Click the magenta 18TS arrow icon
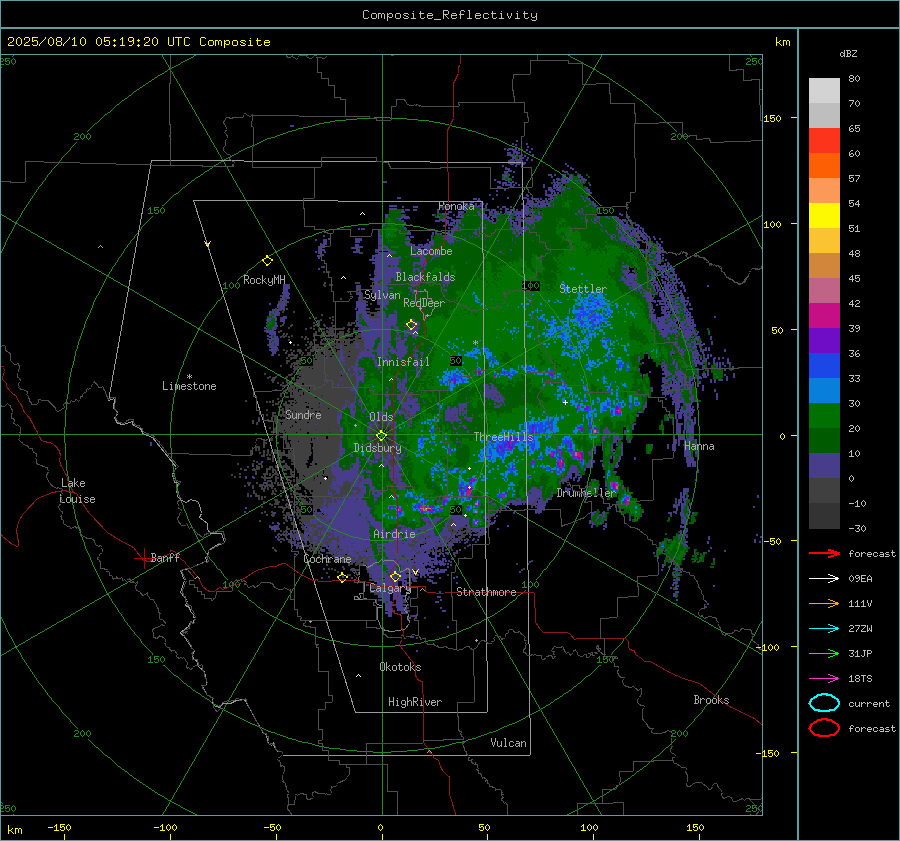 824,679
